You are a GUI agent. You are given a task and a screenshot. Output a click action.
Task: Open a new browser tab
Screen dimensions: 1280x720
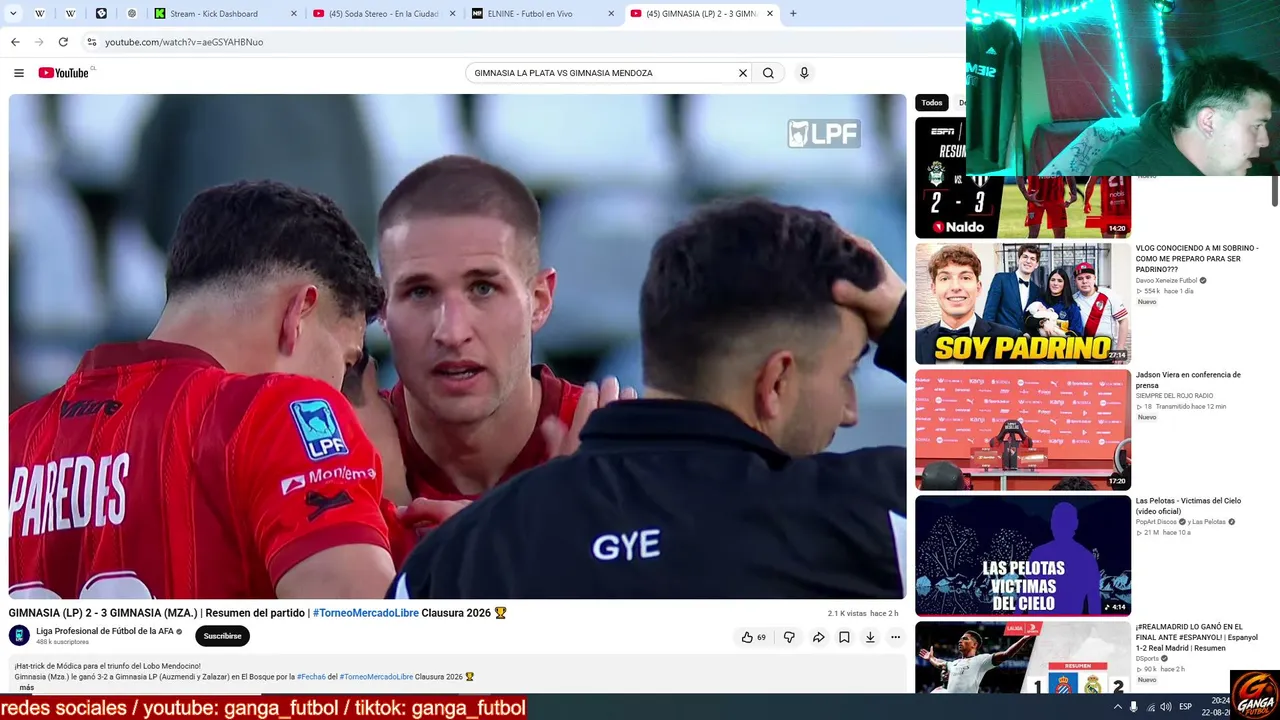click(x=793, y=14)
